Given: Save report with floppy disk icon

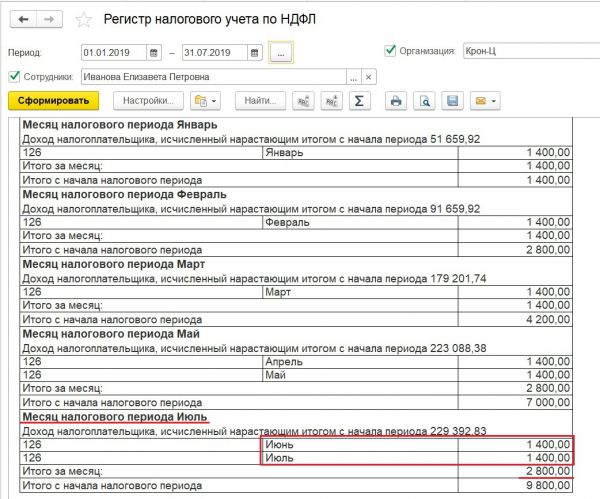Looking at the screenshot, I should pos(452,101).
